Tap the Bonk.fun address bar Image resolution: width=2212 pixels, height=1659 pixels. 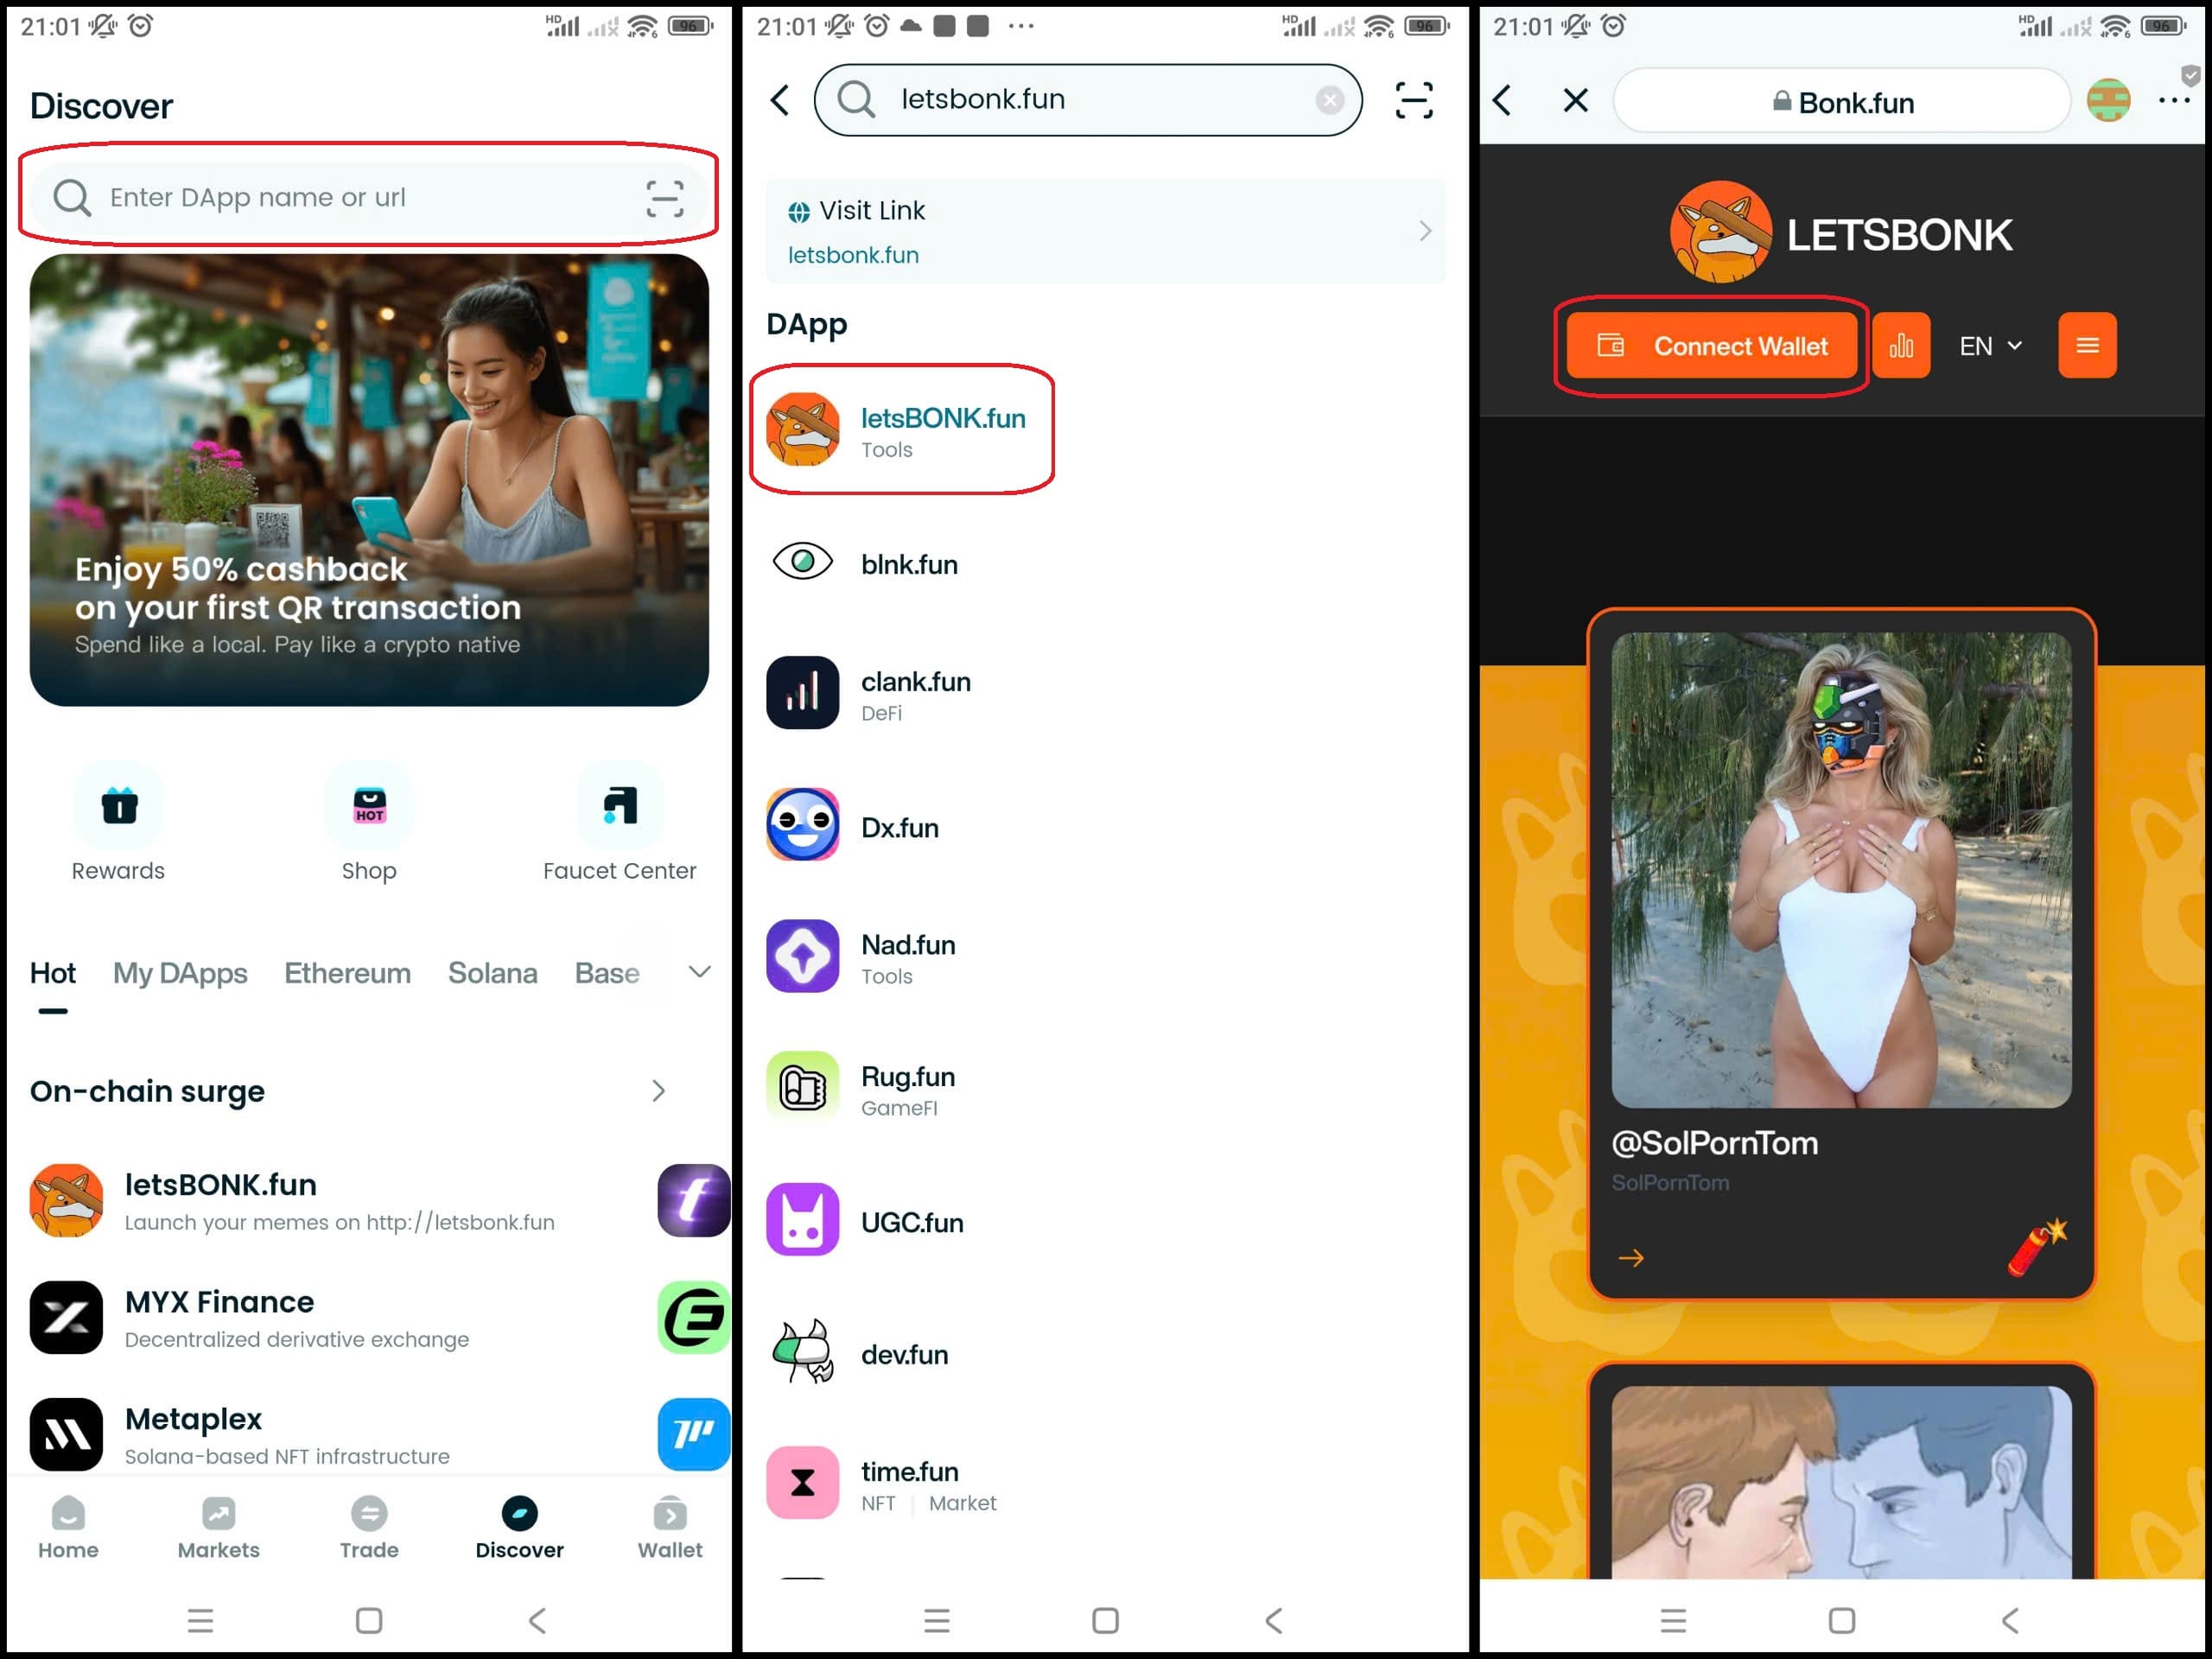coord(1842,101)
